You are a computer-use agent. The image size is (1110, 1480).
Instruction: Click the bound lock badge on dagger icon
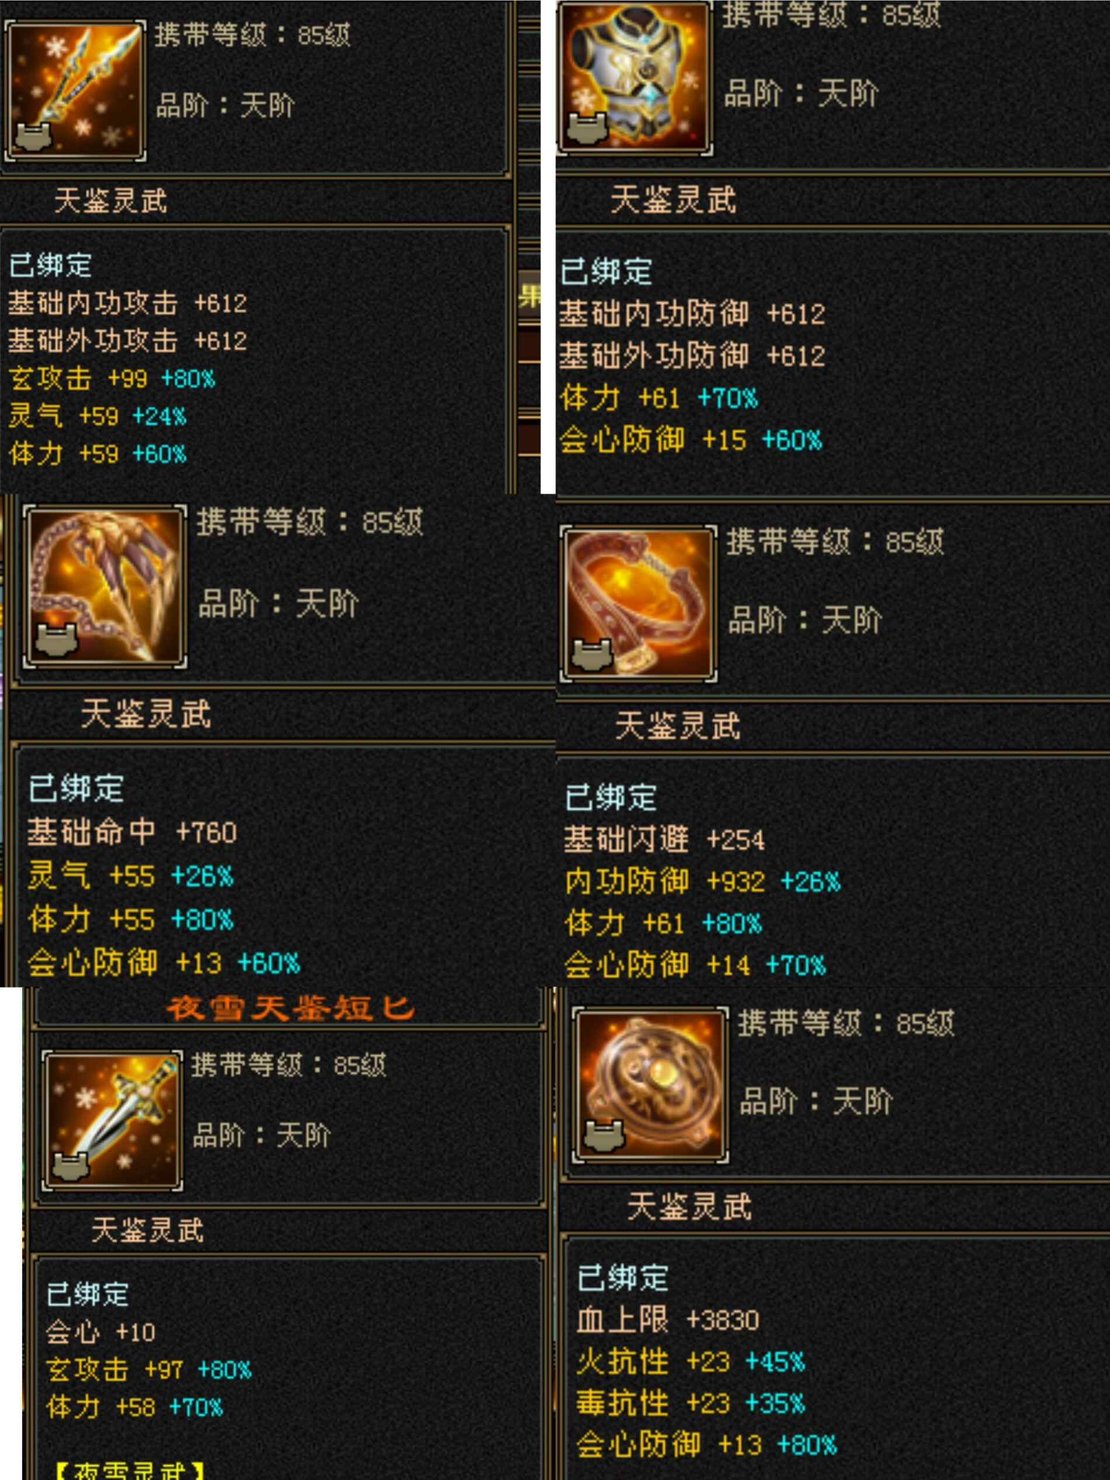click(71, 1165)
